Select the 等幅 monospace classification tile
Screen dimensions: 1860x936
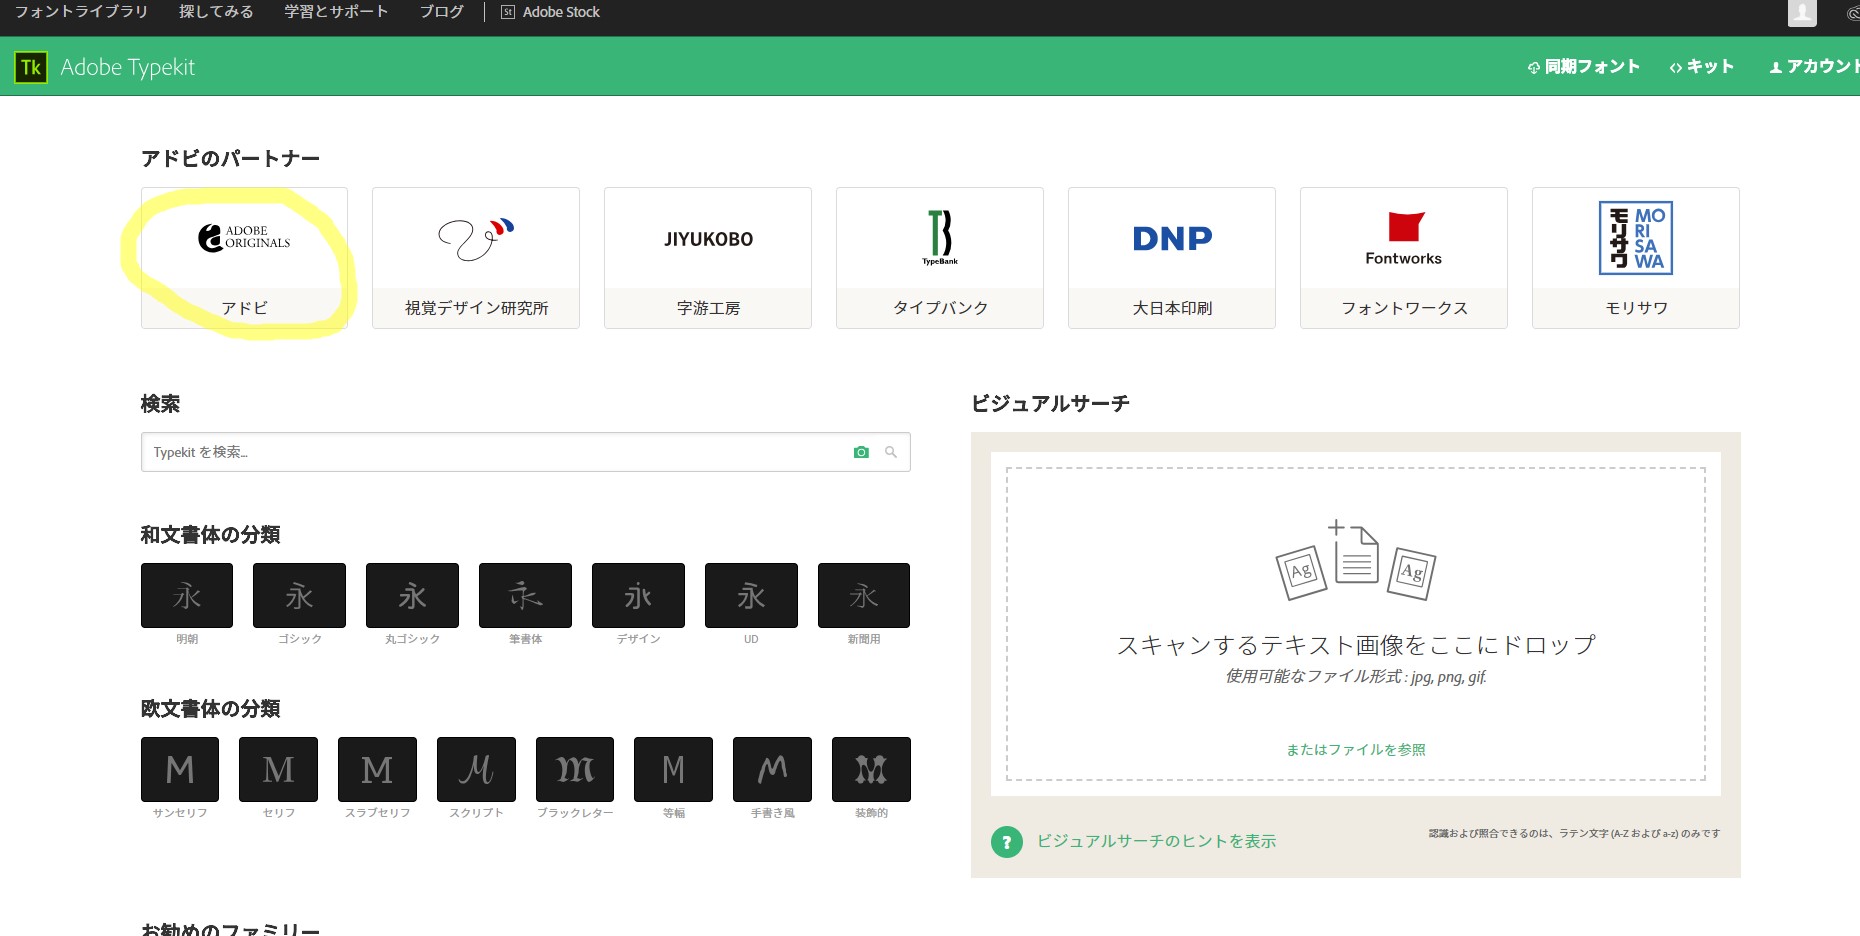point(673,769)
